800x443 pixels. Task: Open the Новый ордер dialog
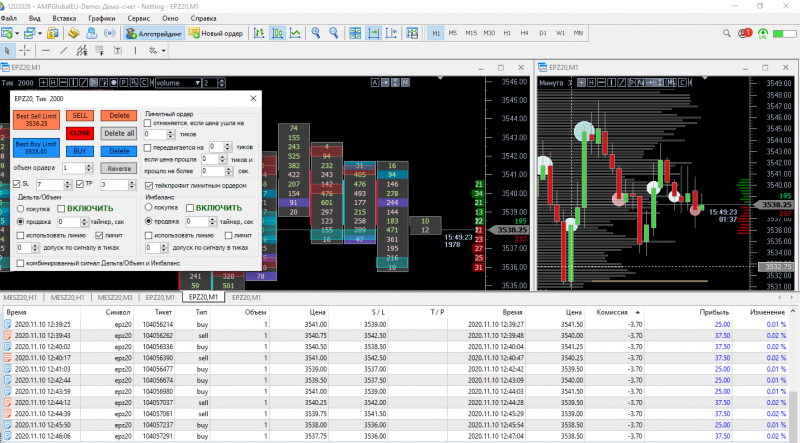click(214, 33)
